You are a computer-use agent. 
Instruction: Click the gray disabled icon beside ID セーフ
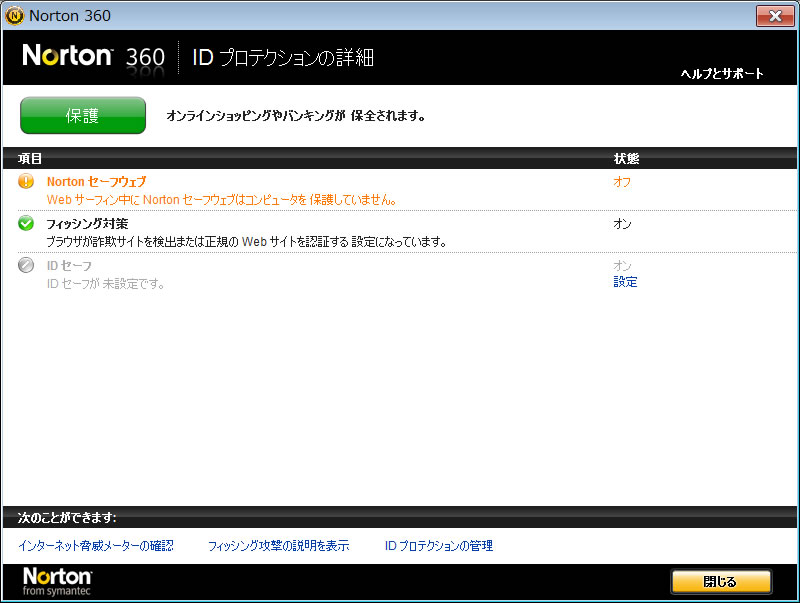[x=26, y=265]
